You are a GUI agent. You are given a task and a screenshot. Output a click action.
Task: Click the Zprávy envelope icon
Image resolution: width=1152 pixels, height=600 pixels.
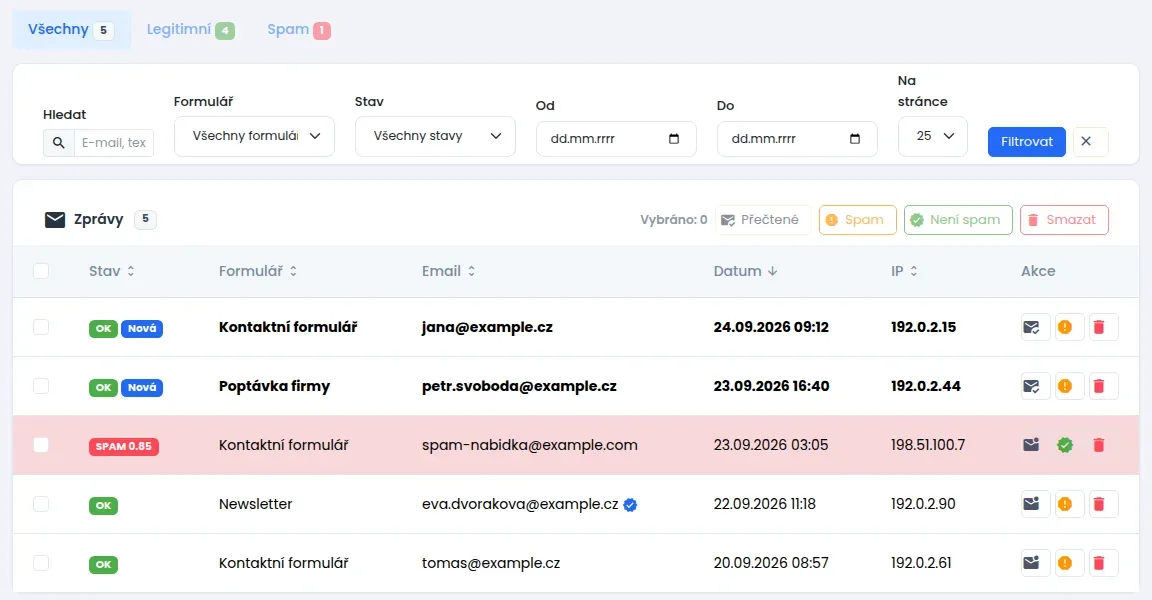point(55,220)
